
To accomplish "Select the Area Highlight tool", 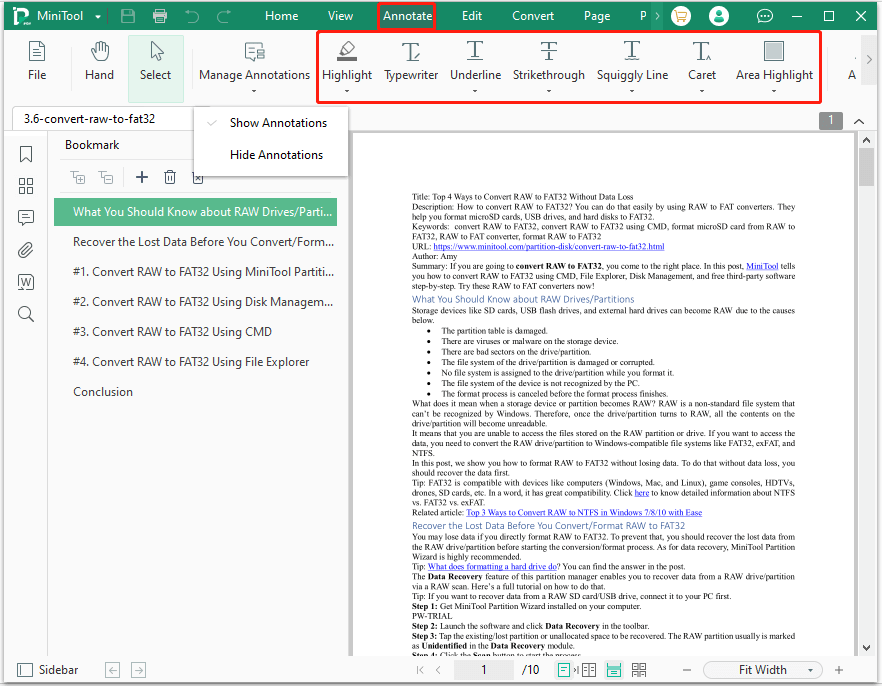I will pos(774,60).
